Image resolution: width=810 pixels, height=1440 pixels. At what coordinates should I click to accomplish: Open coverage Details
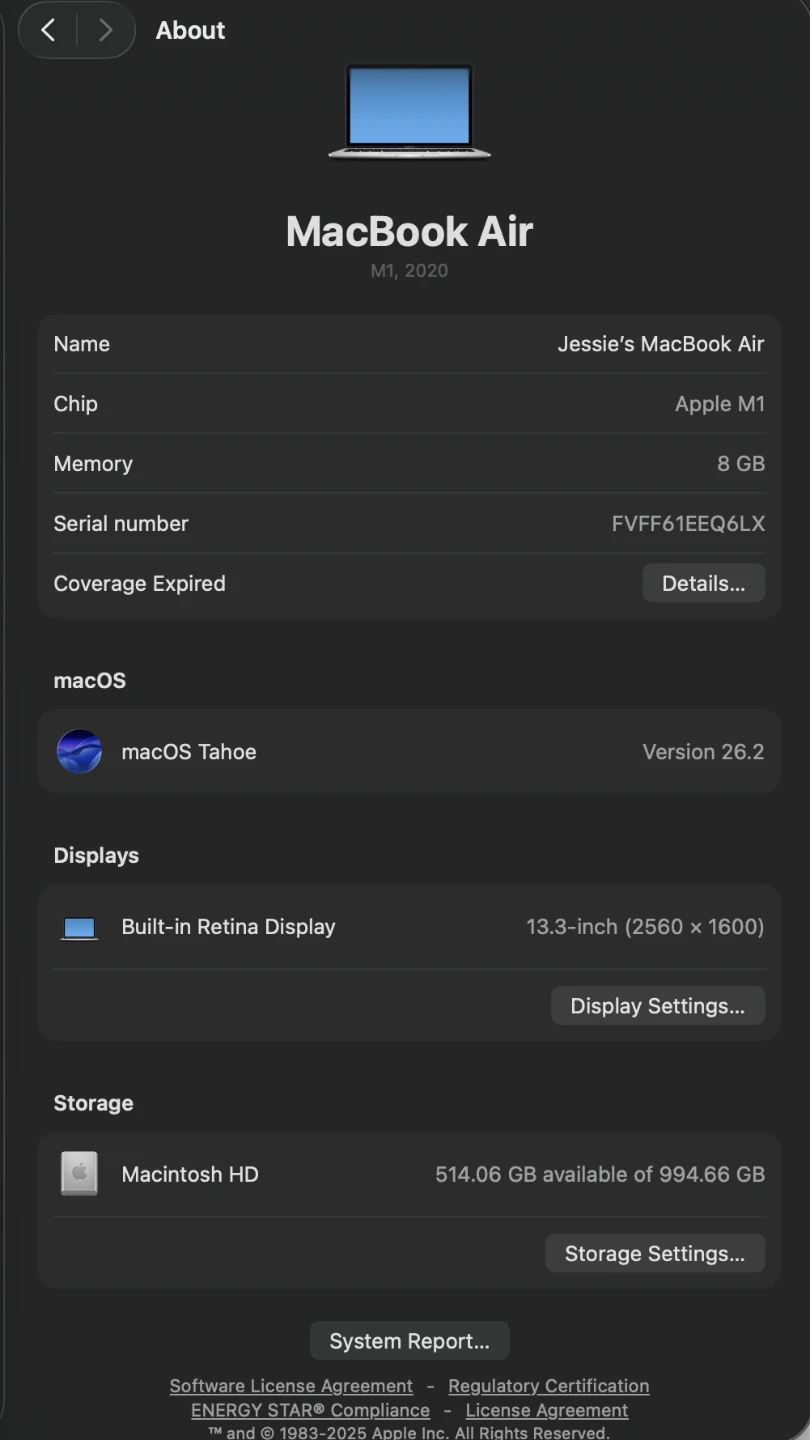703,583
